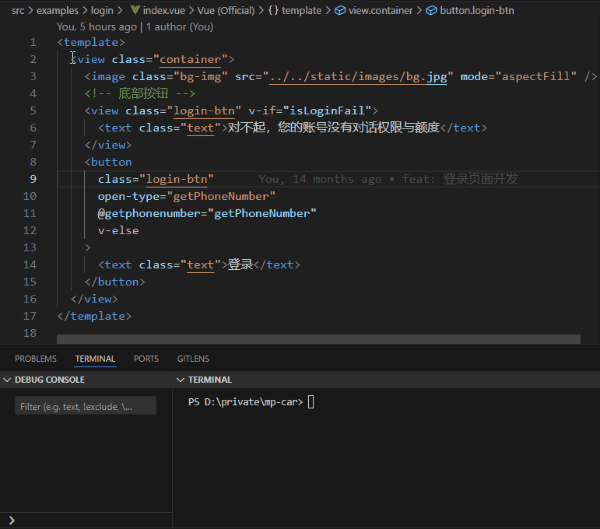Click the cube icon before view.container breadcrumb

340,10
